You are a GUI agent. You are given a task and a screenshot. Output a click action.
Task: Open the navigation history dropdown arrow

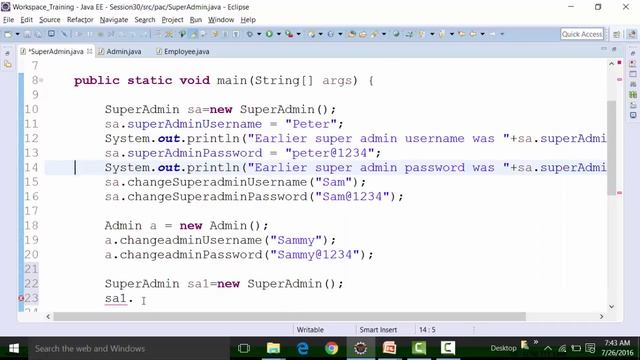pos(482,34)
